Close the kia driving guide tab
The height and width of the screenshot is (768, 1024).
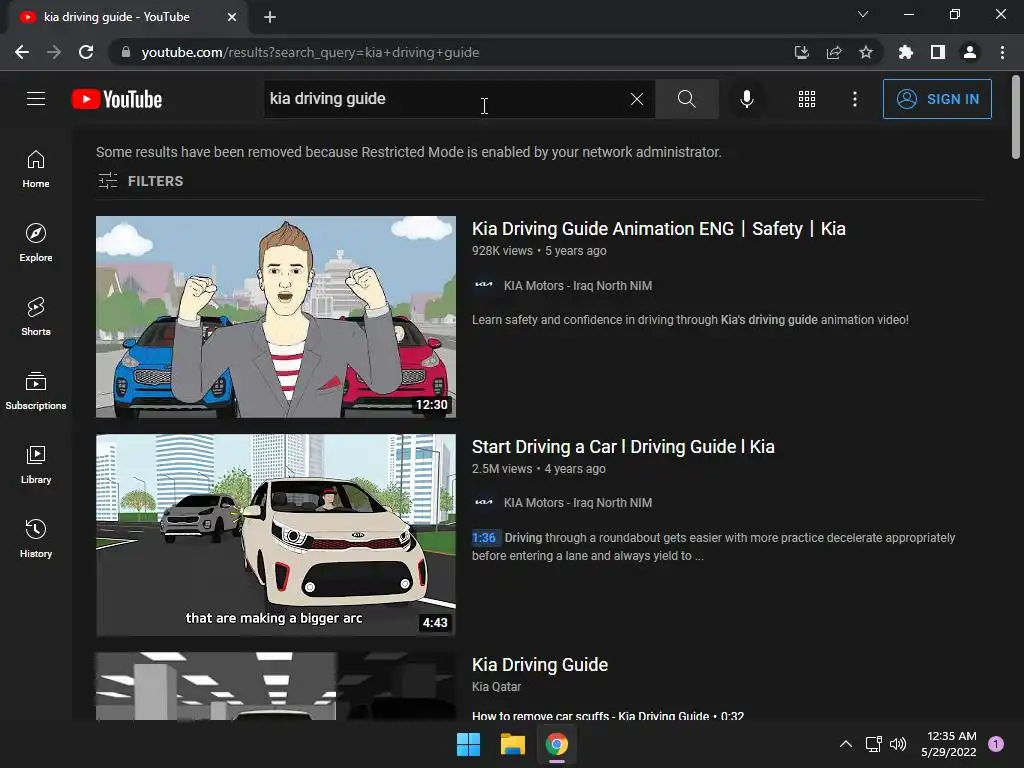tap(232, 17)
